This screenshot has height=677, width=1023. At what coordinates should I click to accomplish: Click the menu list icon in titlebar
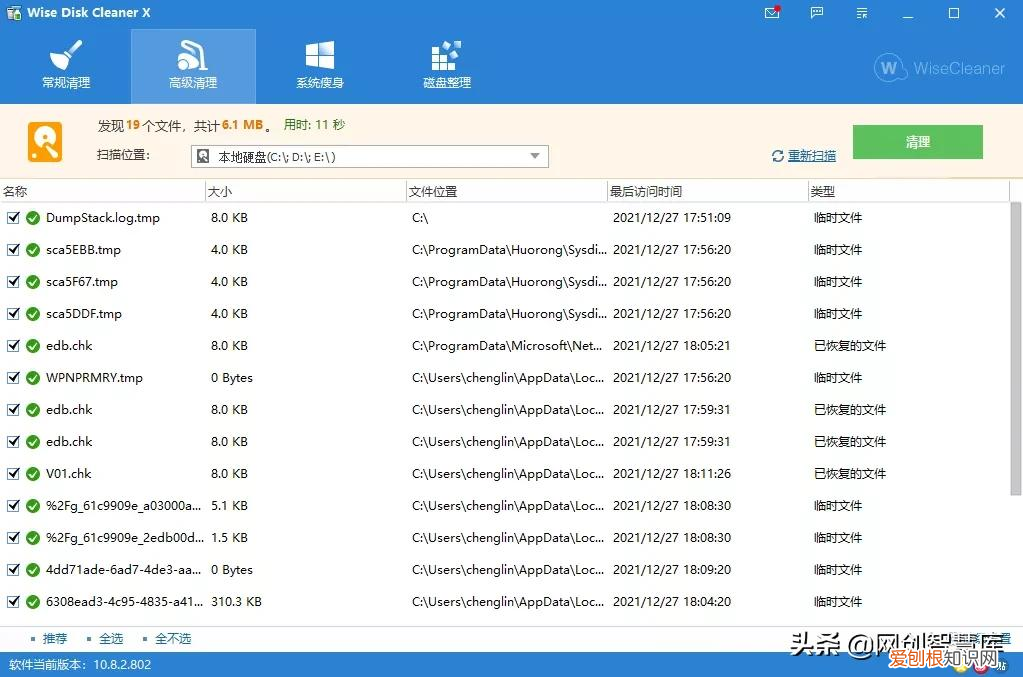point(861,13)
